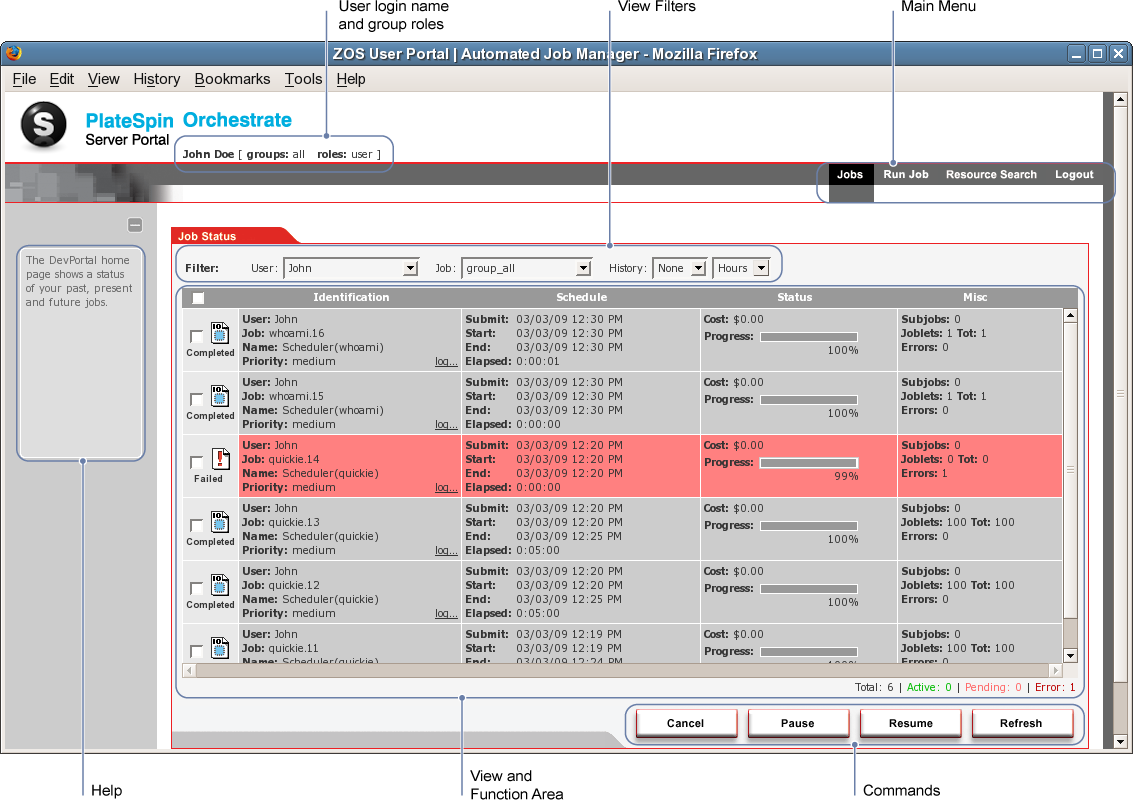1133x800 pixels.
Task: Click the completed job icon for whoami.16
Action: click(220, 333)
